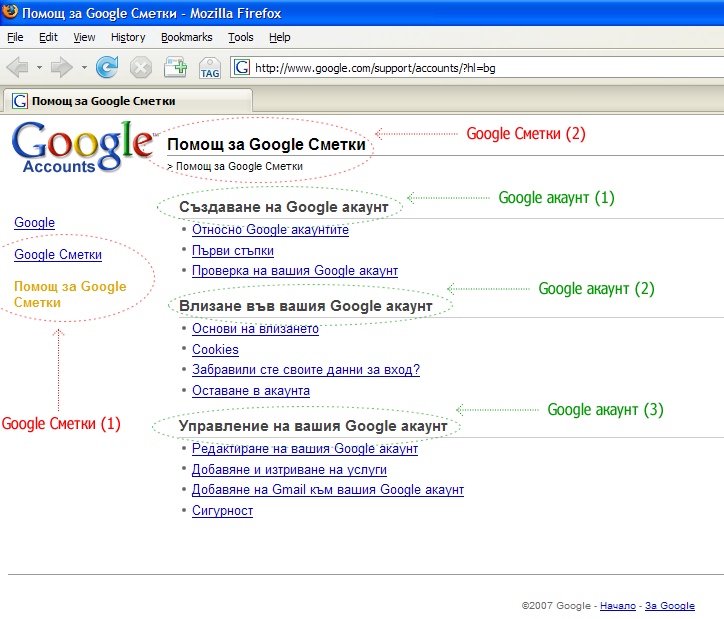Open the Основи на влизането link
724x619 pixels.
tap(255, 328)
